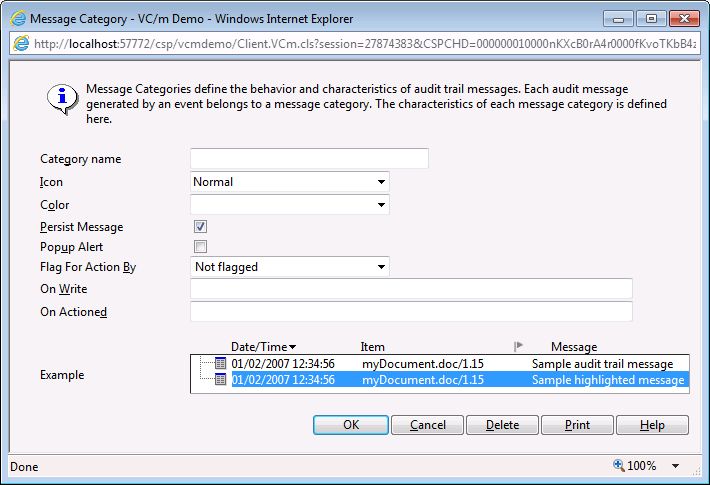
Task: Open the zoom level dropdown arrow
Action: tap(676, 466)
